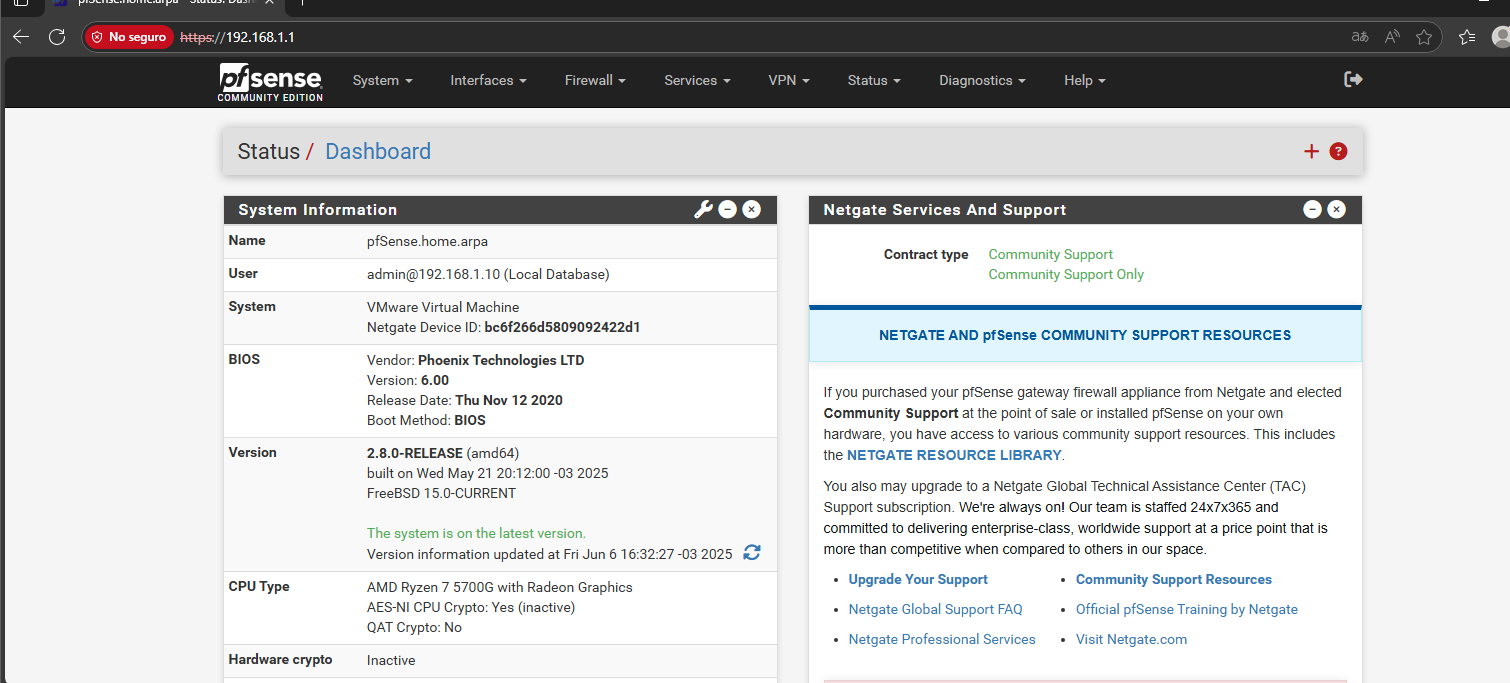Open the Interfaces menu
1510x683 pixels.
487,80
